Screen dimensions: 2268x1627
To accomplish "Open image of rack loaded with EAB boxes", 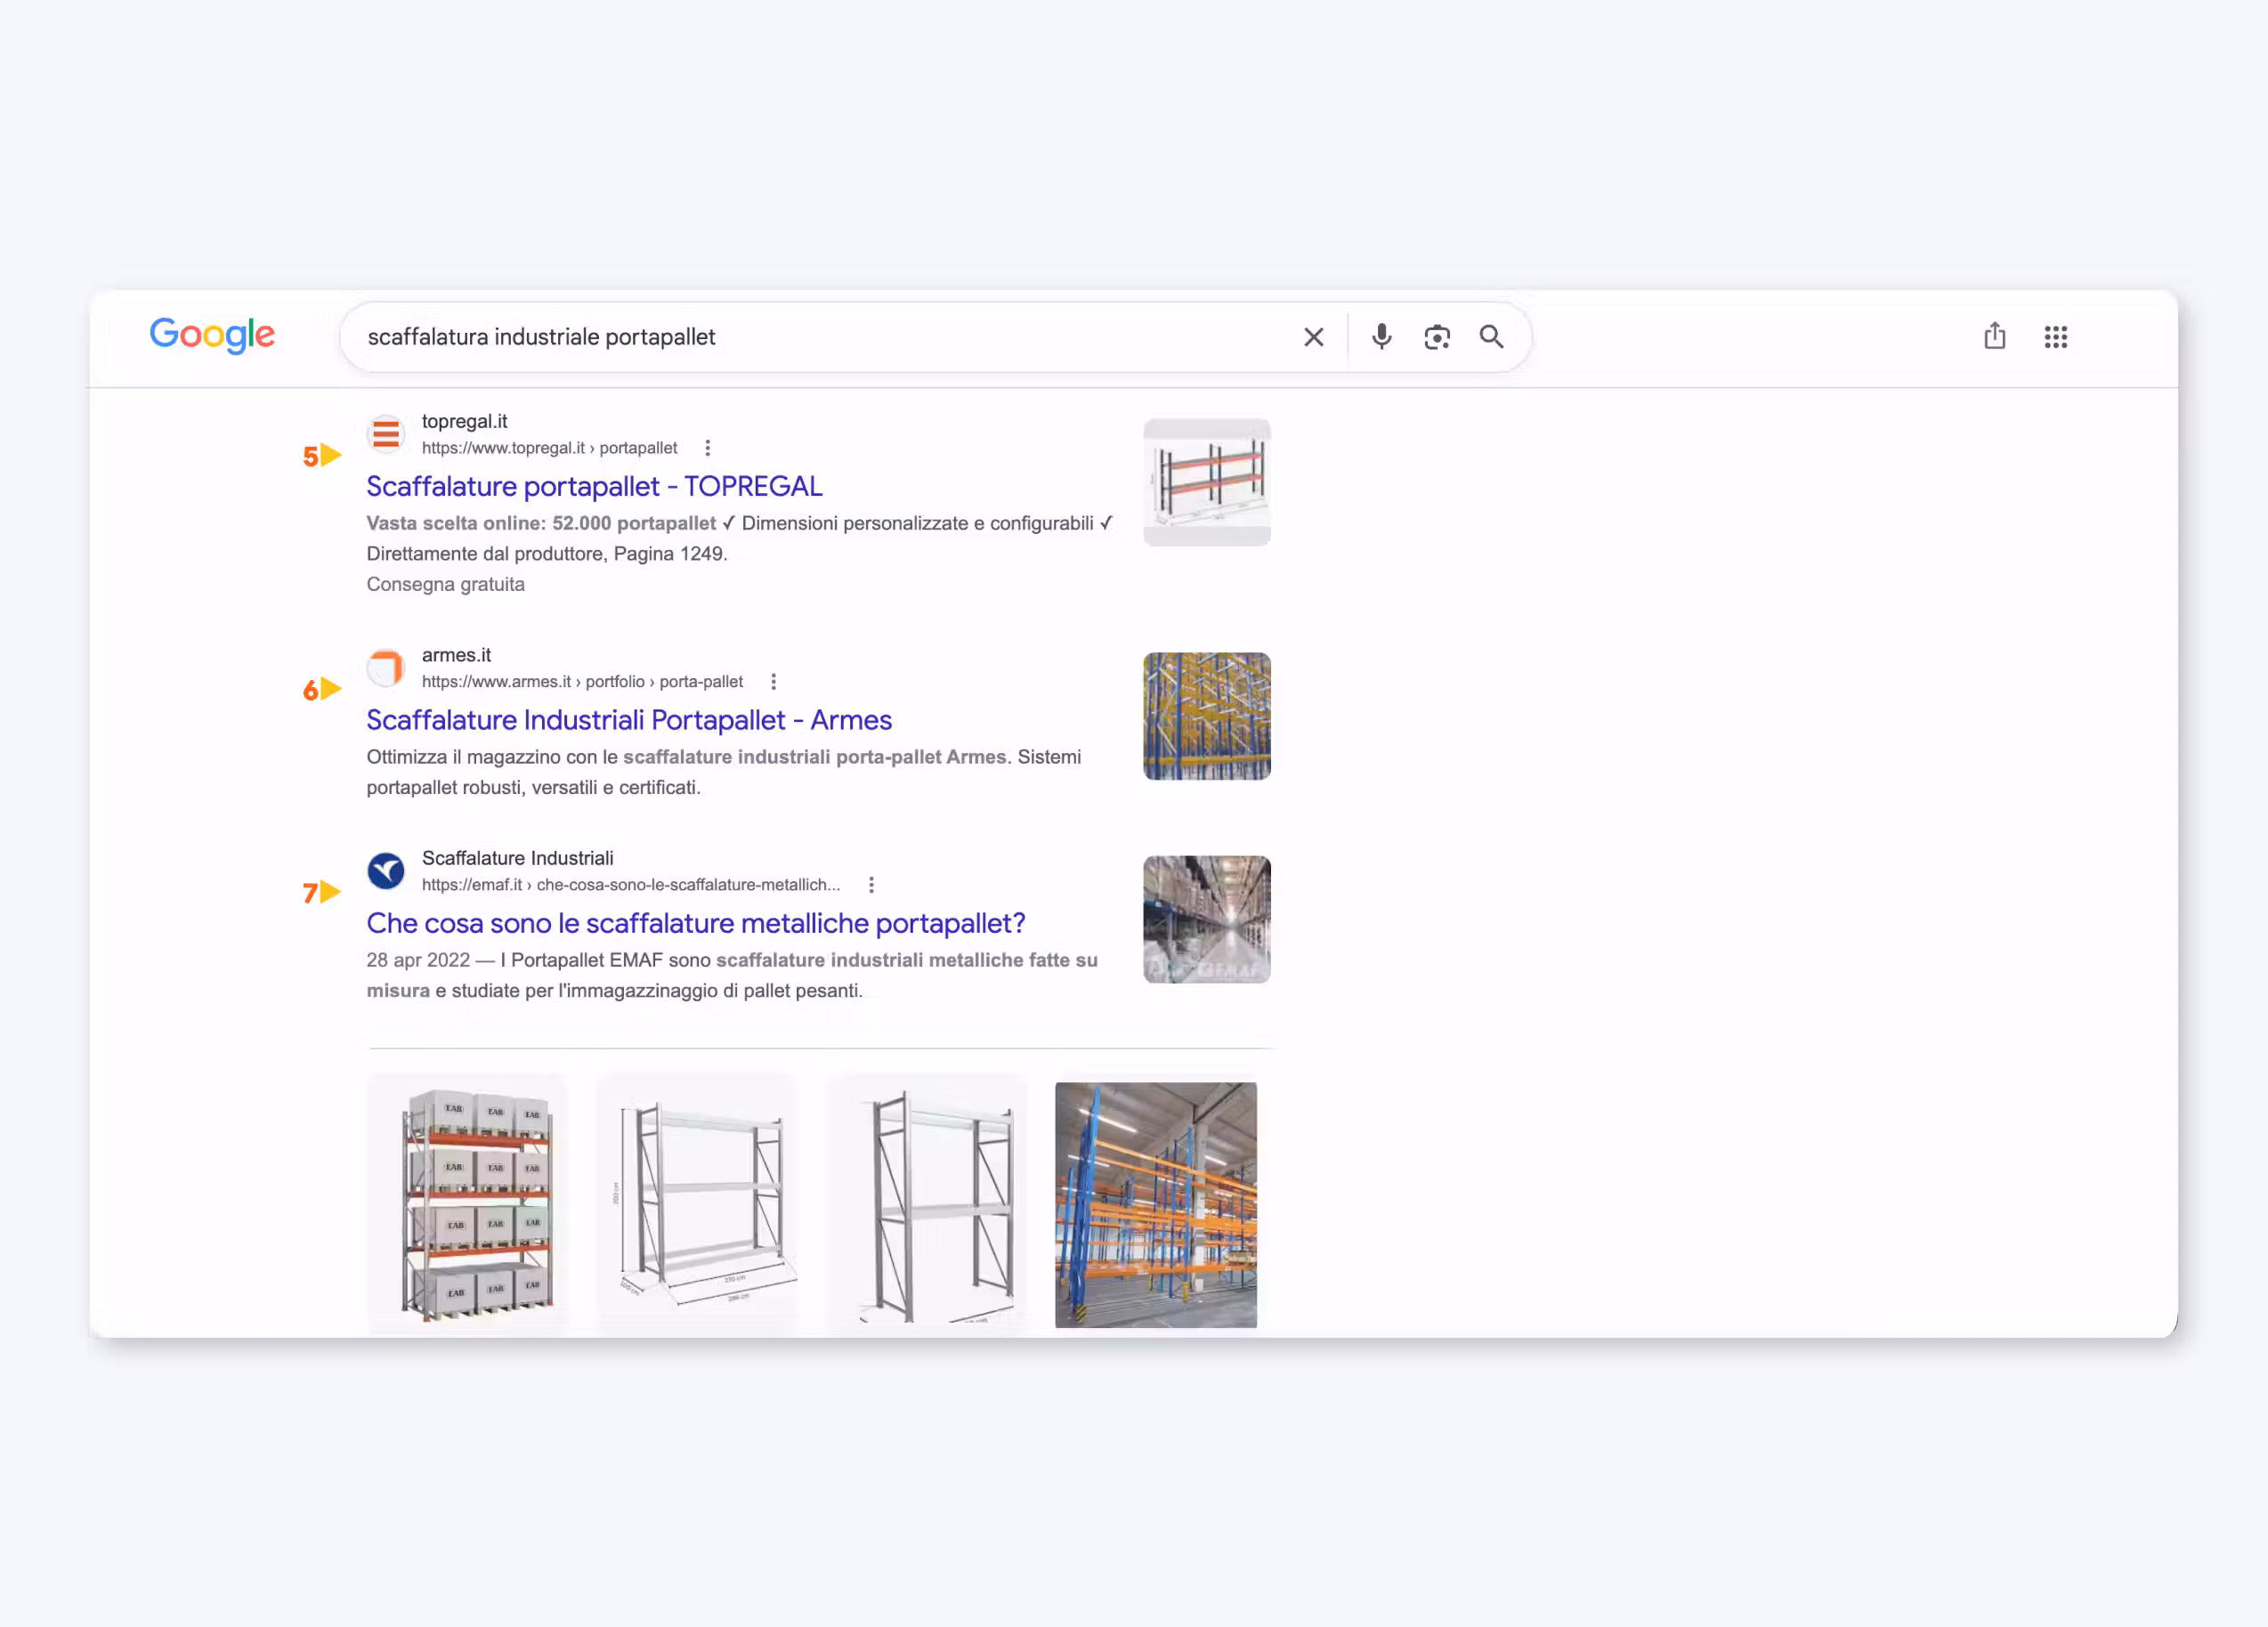I will (x=467, y=1204).
